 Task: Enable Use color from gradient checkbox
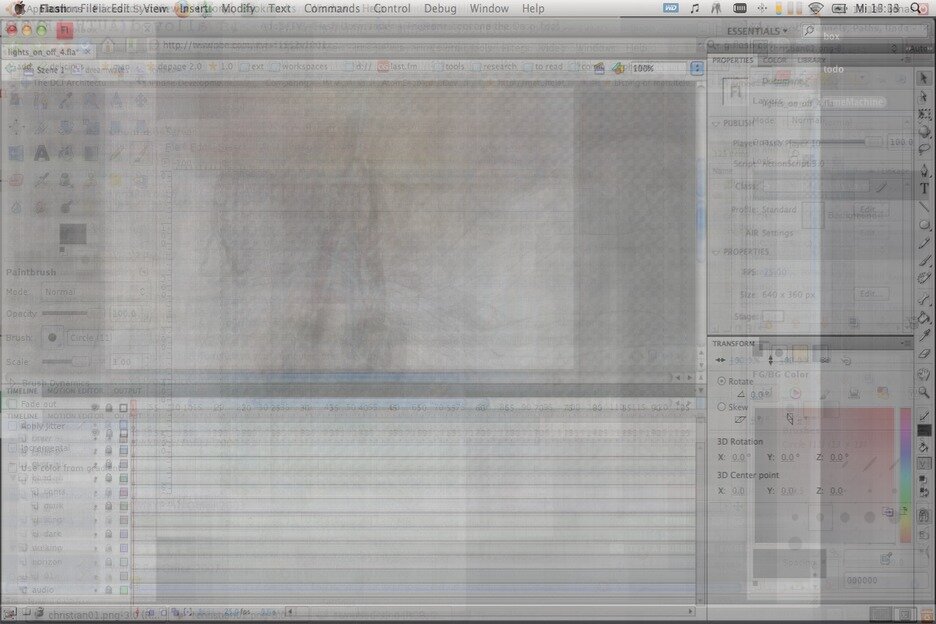coord(13,468)
